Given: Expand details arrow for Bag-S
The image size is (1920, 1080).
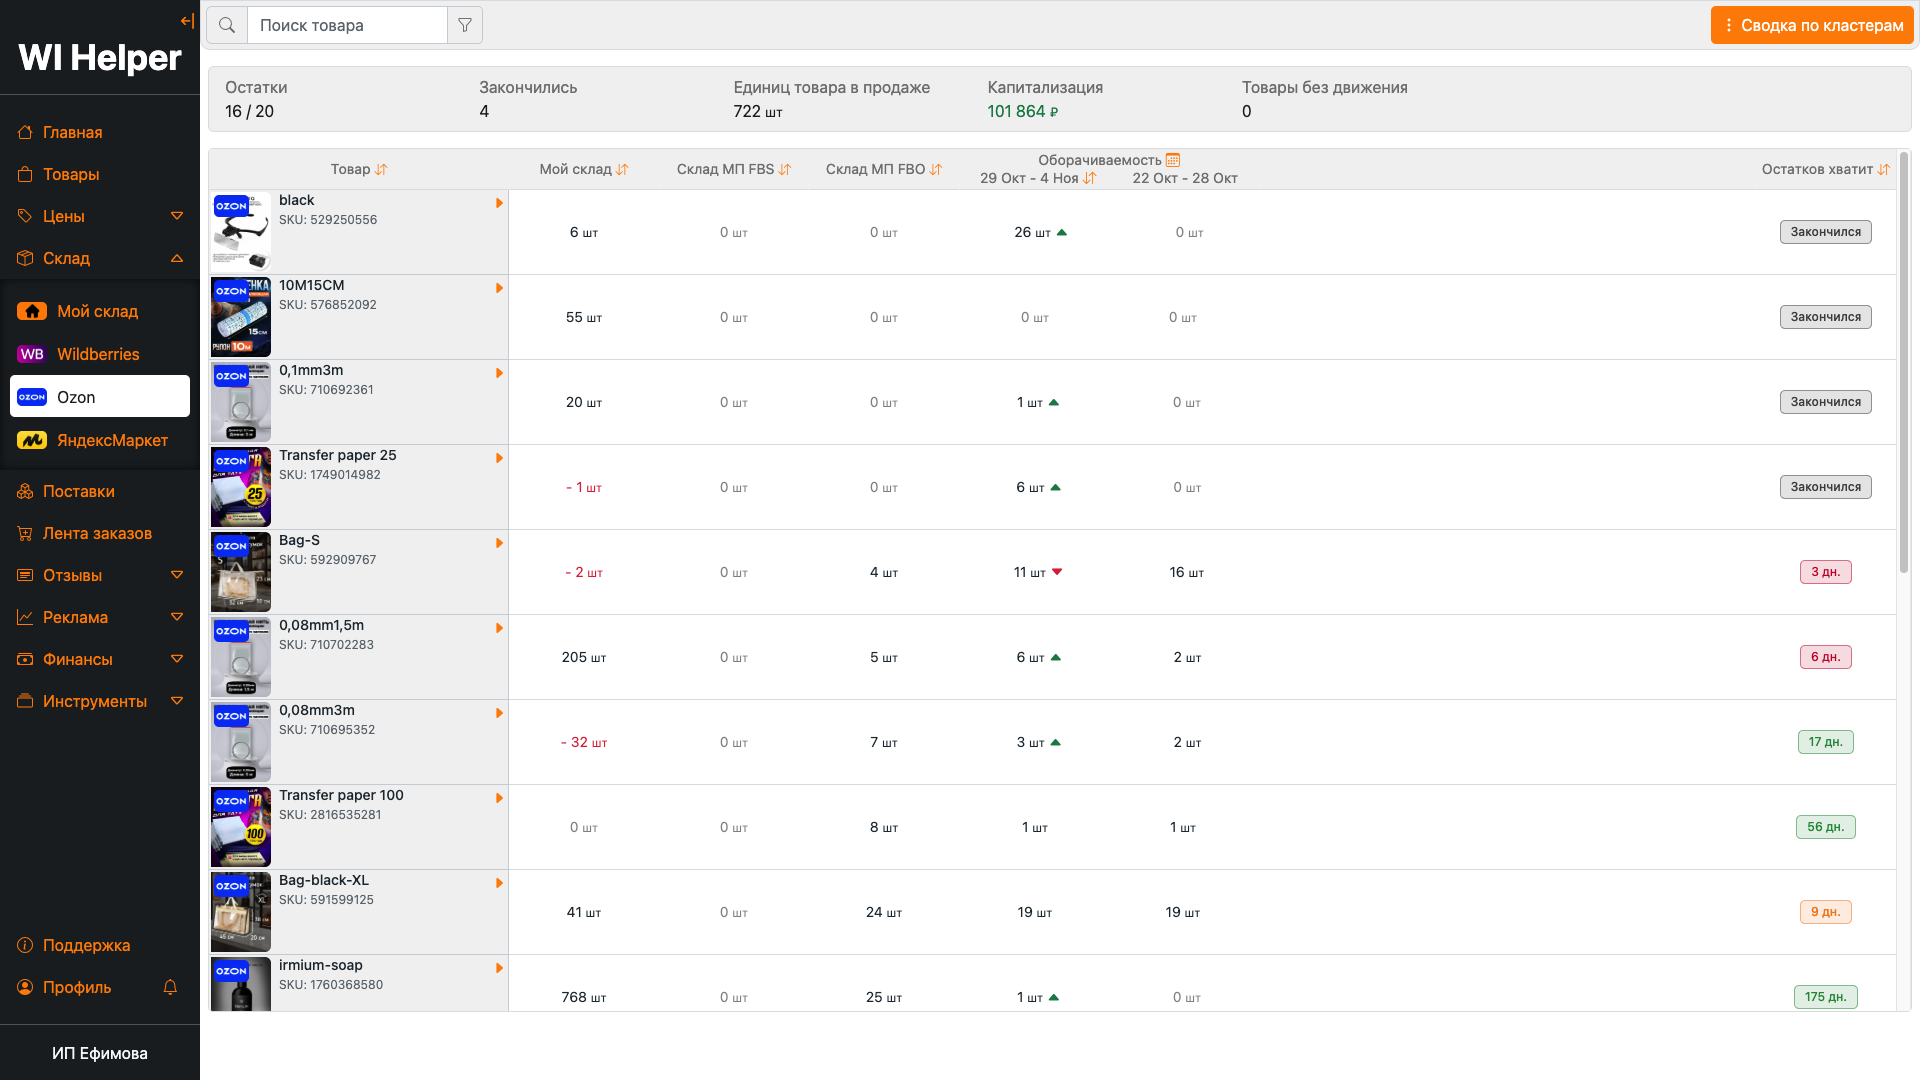Looking at the screenshot, I should click(x=499, y=543).
